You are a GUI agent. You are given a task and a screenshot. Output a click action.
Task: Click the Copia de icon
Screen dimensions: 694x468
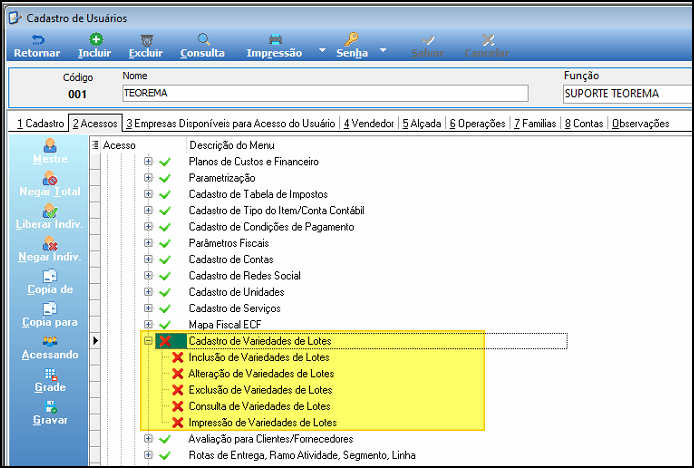(50, 276)
